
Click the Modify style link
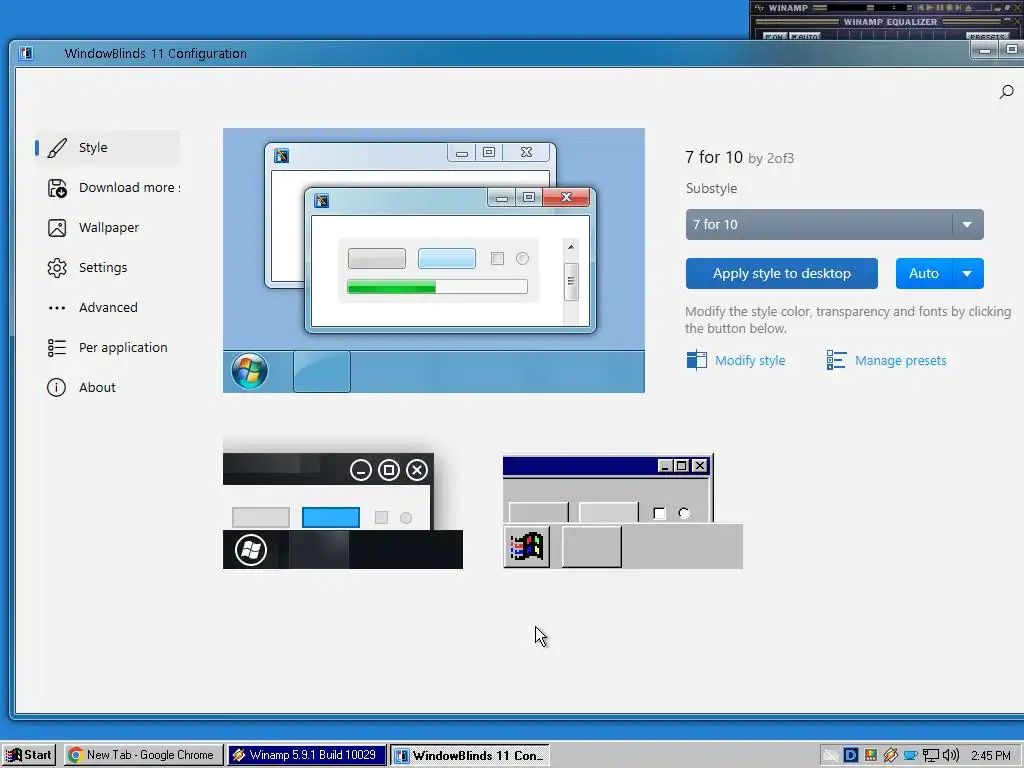750,360
